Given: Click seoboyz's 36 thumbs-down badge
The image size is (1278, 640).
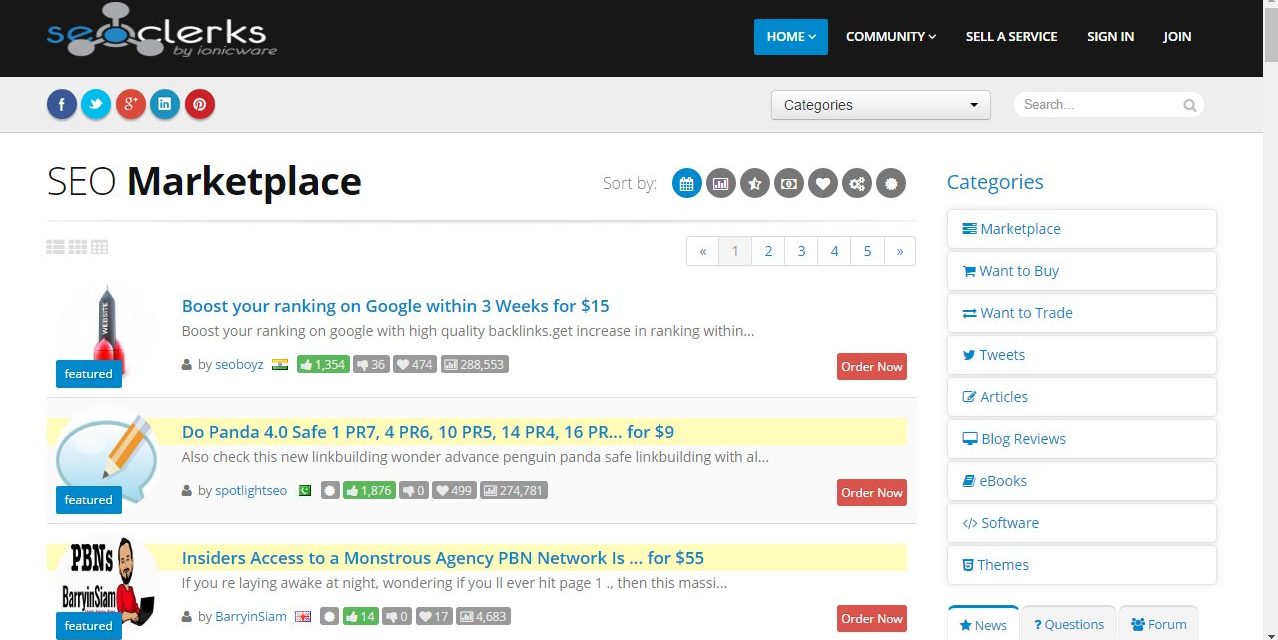Looking at the screenshot, I should pyautogui.click(x=371, y=365).
